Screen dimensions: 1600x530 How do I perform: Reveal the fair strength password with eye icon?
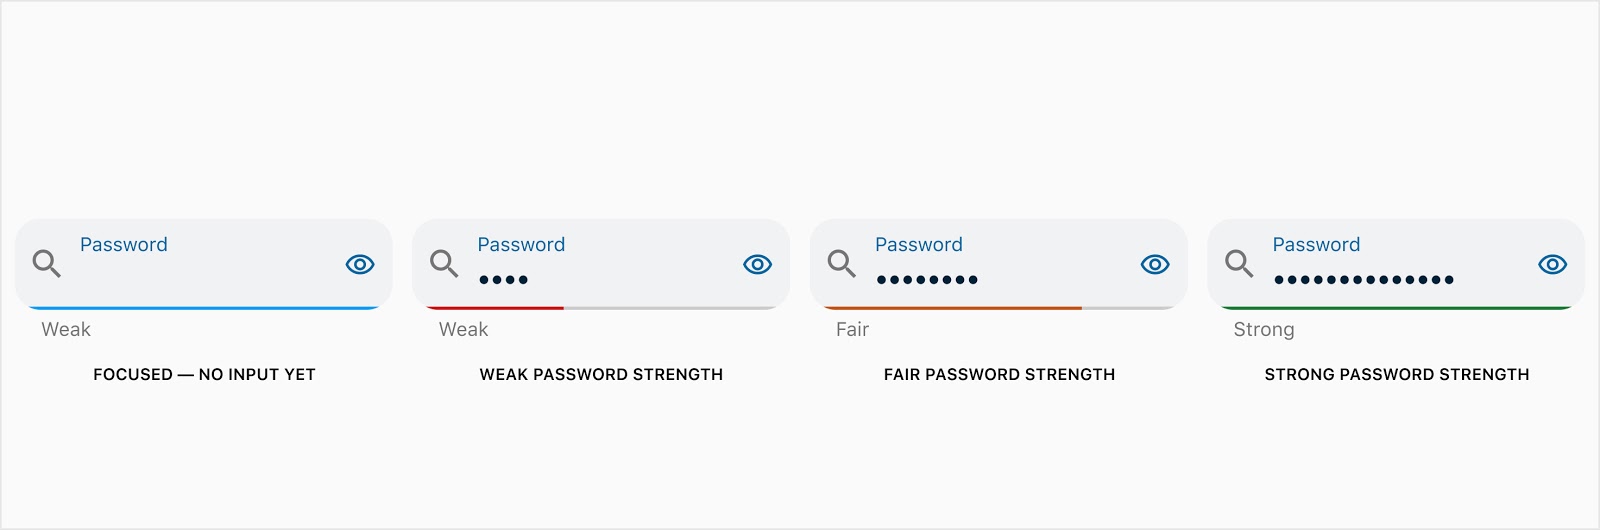[1155, 264]
